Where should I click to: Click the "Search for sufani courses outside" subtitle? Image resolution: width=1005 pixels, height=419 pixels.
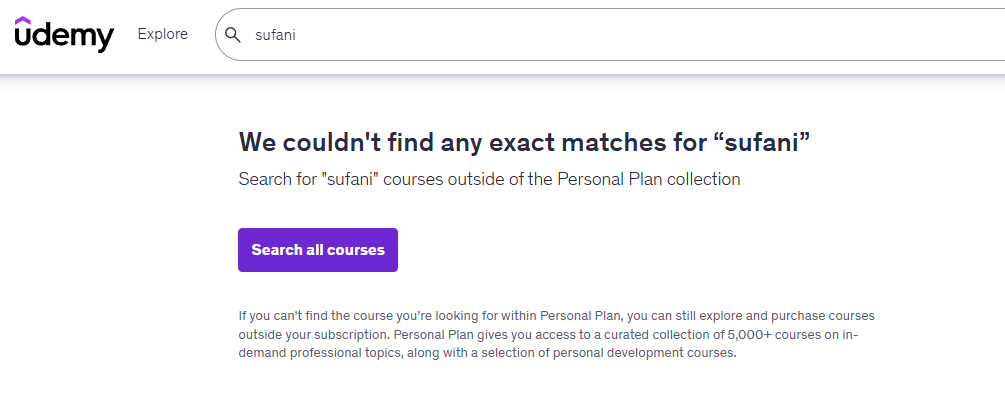tap(489, 180)
